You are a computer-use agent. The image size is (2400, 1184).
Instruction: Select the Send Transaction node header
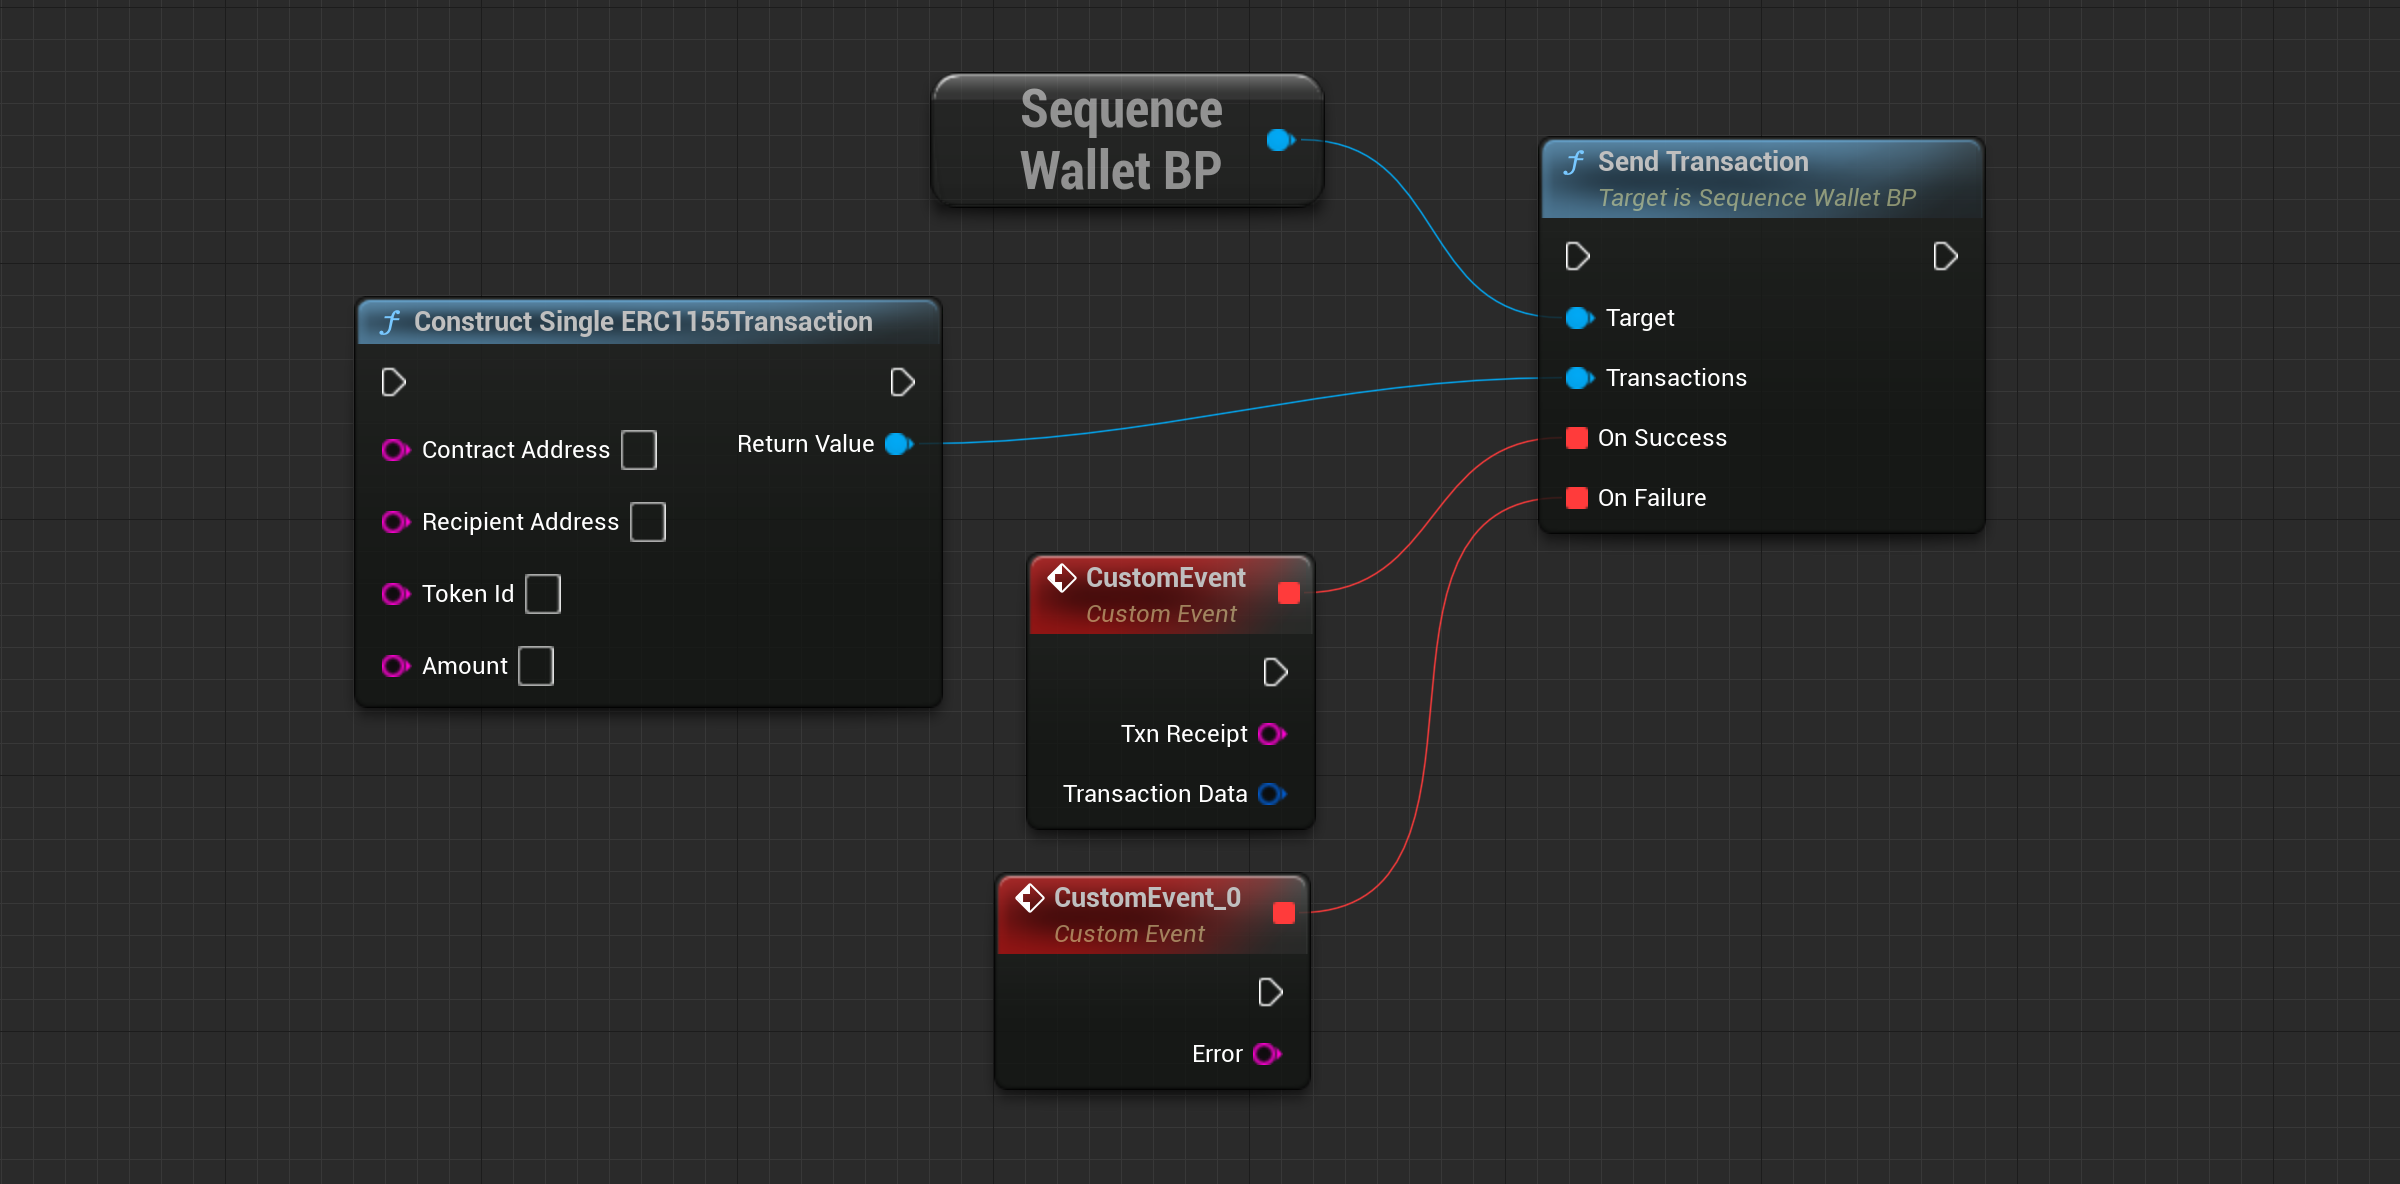point(1702,162)
